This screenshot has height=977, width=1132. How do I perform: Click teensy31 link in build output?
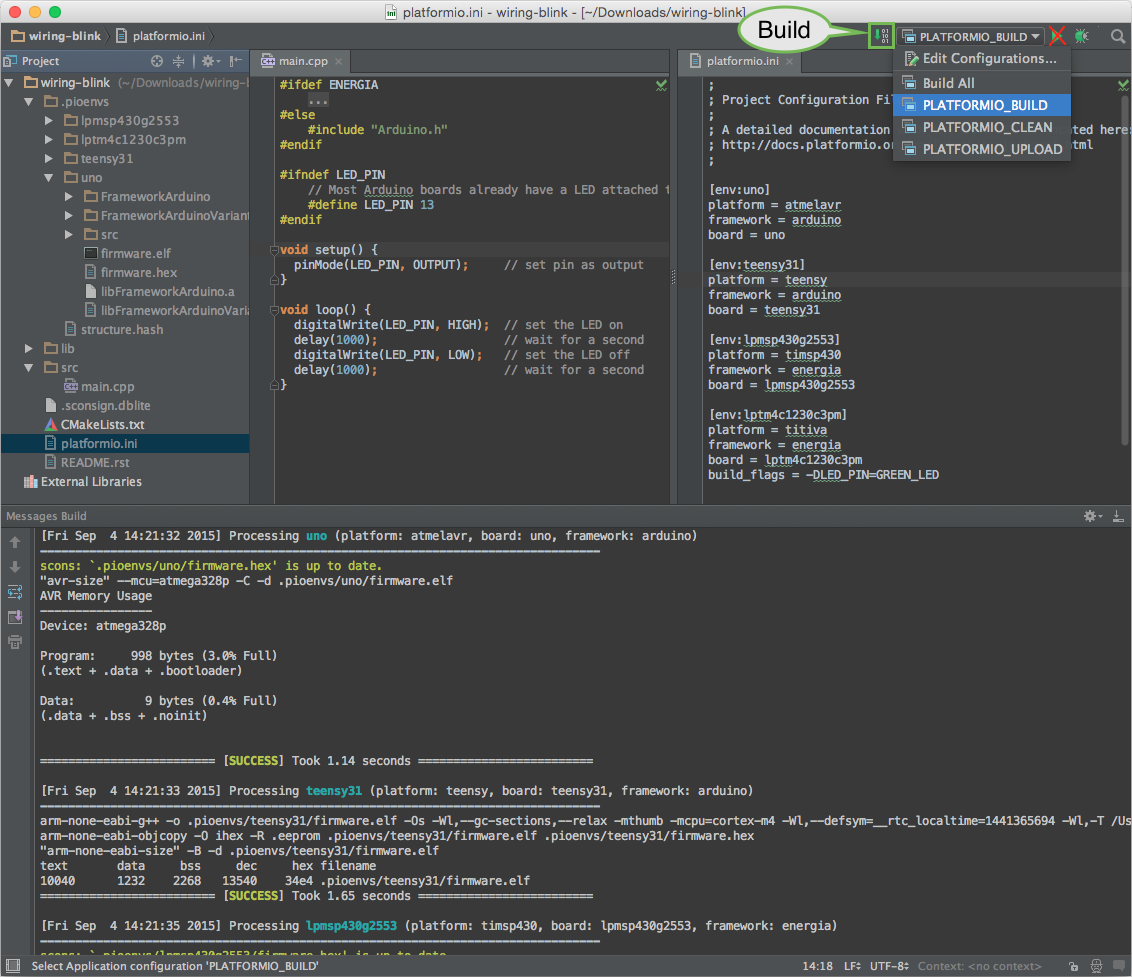coord(334,791)
